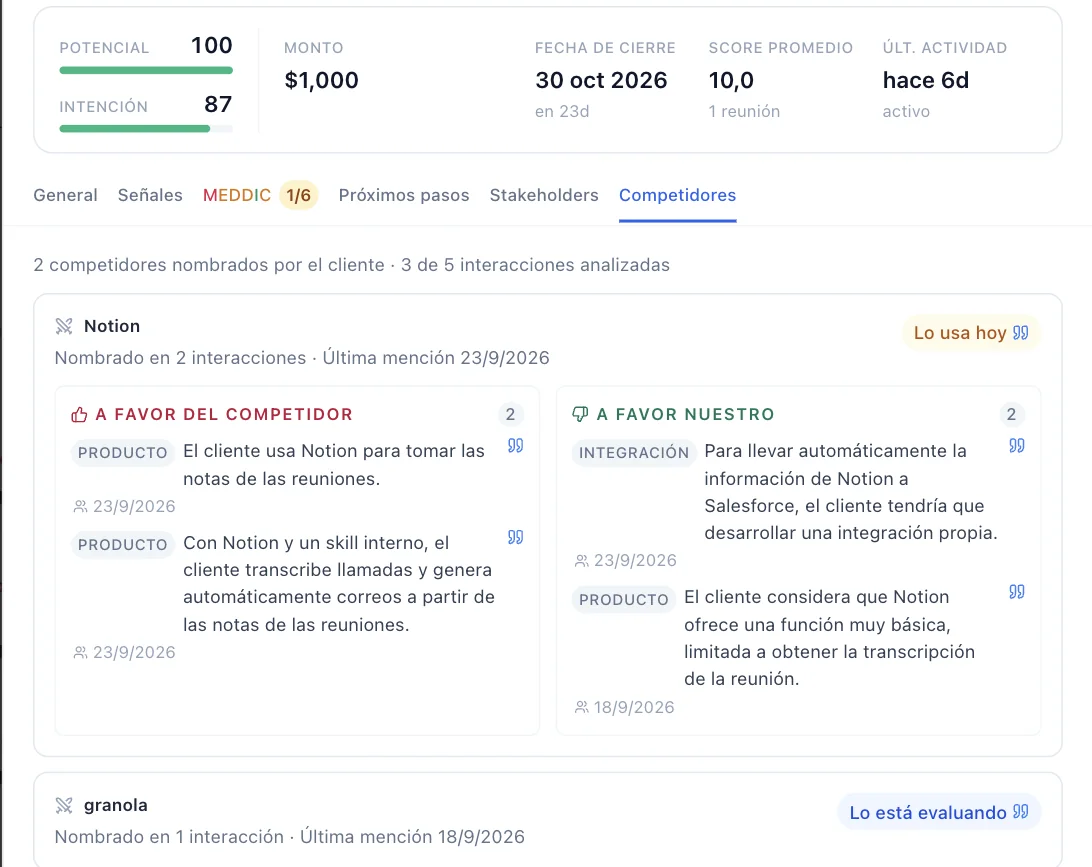Click PRODUCTO tag on skill interno item

coord(123,545)
